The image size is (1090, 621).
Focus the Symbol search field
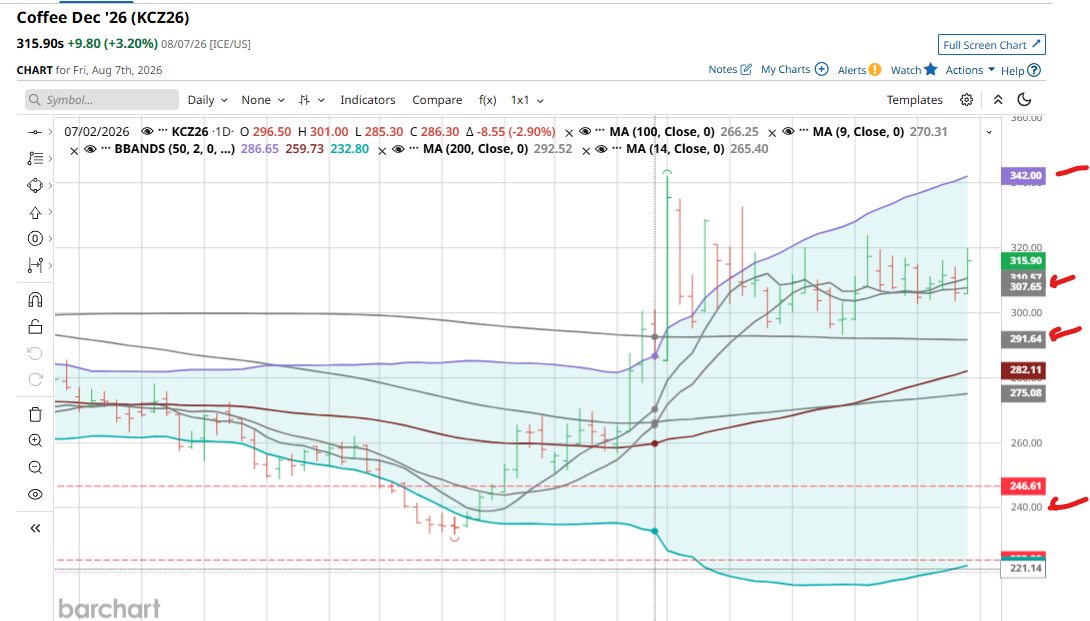[101, 99]
